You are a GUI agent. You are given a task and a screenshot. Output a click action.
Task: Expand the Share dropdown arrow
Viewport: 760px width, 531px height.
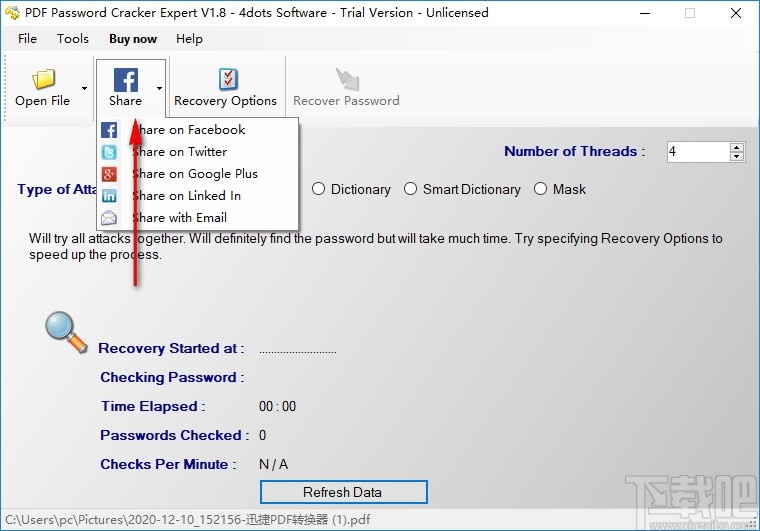point(159,88)
